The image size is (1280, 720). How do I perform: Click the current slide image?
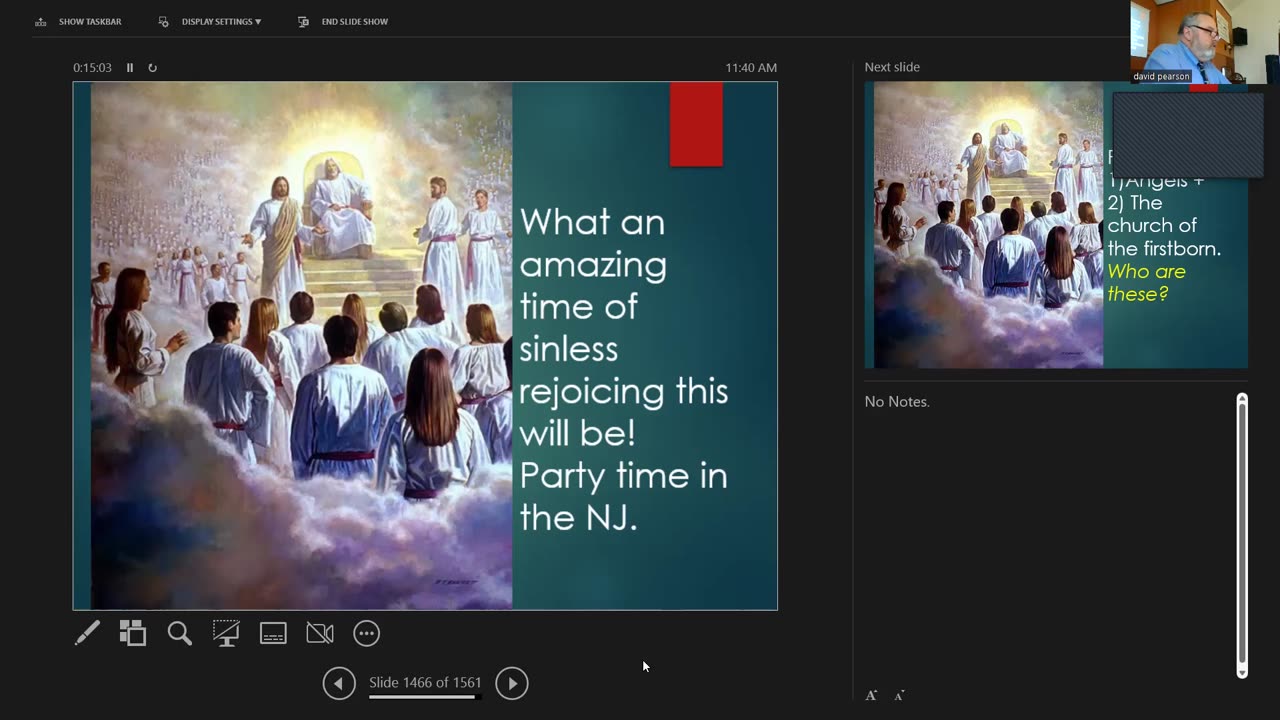pyautogui.click(x=425, y=346)
